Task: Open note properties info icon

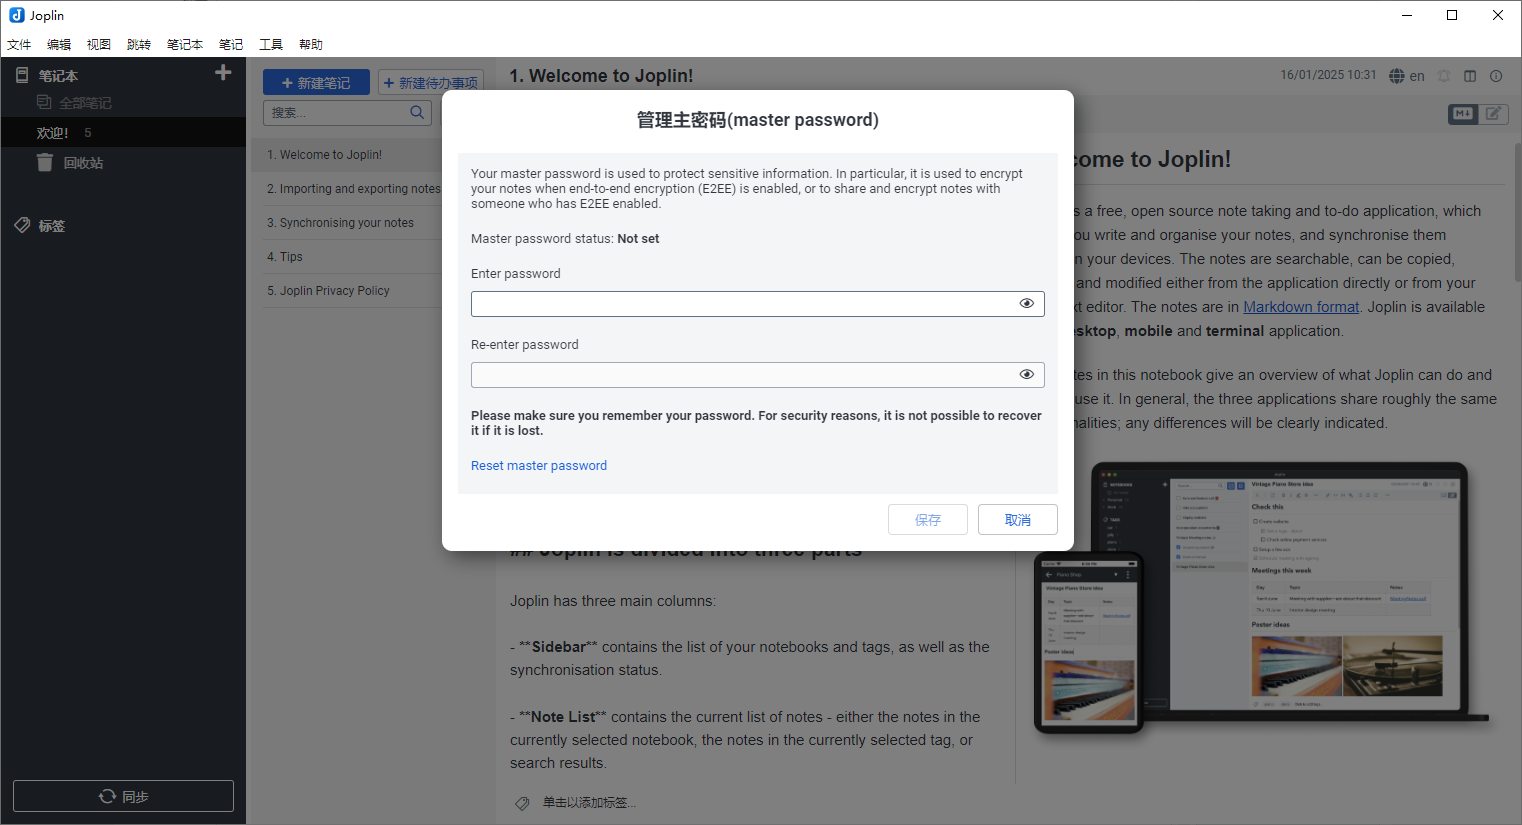Action: (1496, 76)
